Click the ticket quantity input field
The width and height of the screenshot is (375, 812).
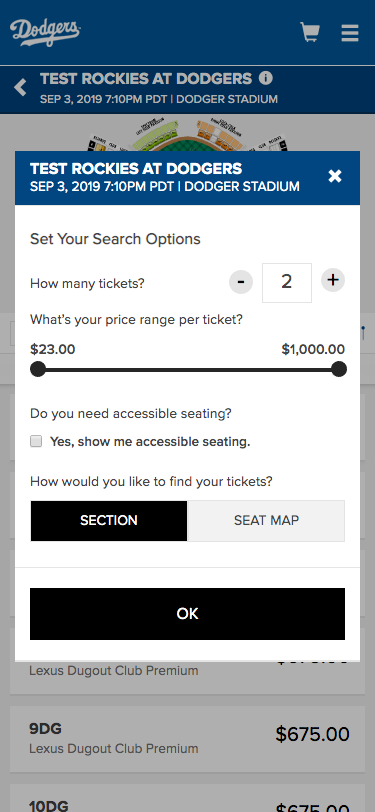tap(287, 283)
